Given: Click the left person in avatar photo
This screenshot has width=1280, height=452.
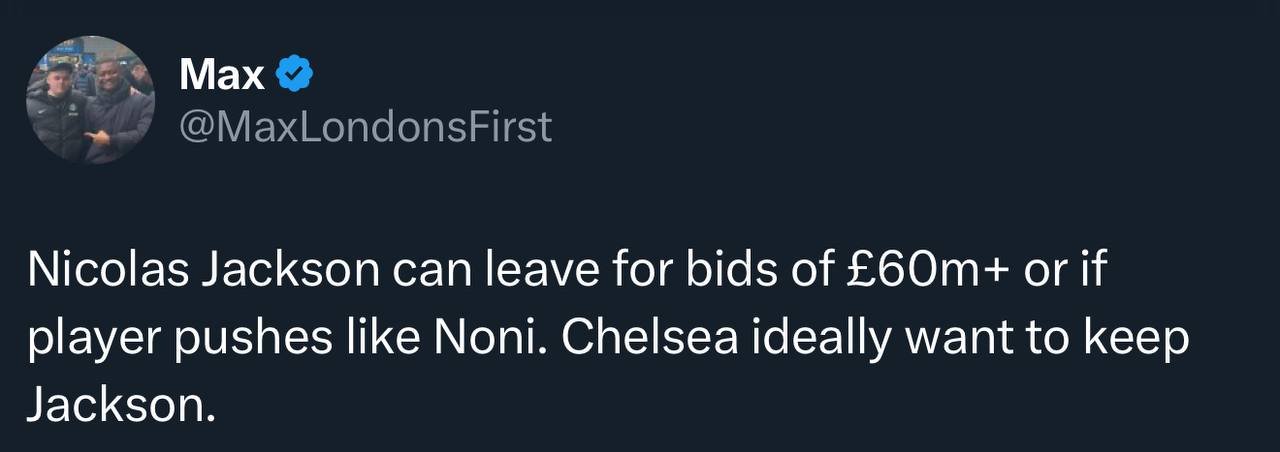Looking at the screenshot, I should [x=58, y=110].
